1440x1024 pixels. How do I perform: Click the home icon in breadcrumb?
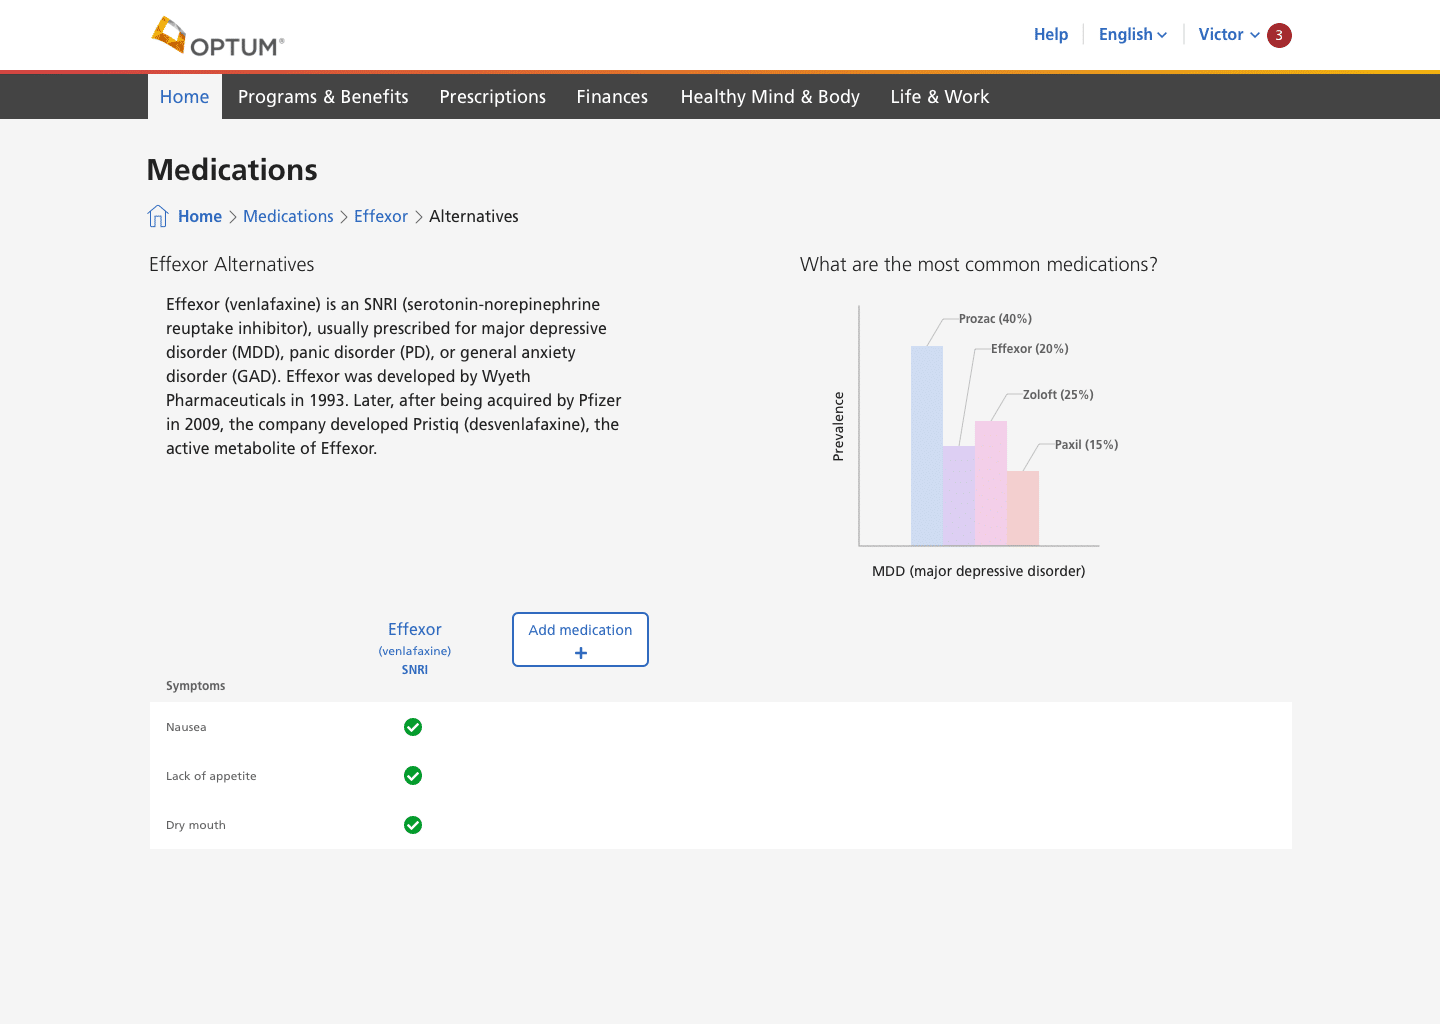(158, 216)
